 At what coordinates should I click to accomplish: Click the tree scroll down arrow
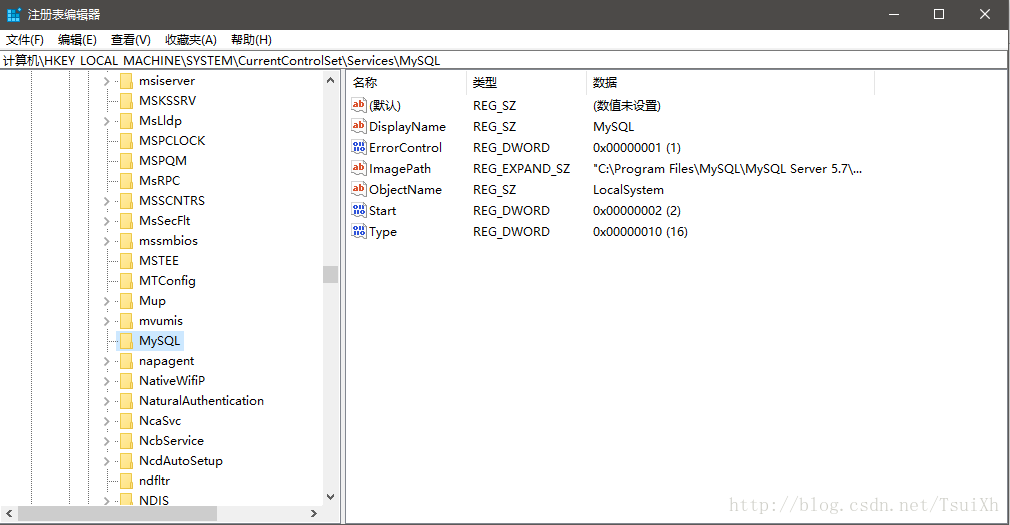330,497
